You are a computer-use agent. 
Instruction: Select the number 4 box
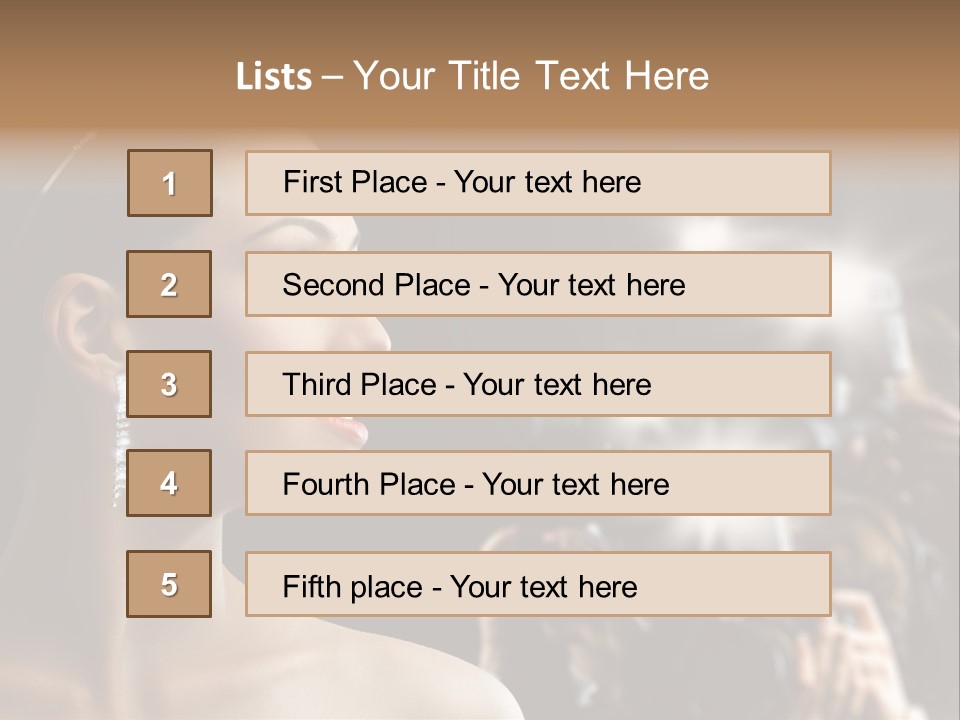169,483
